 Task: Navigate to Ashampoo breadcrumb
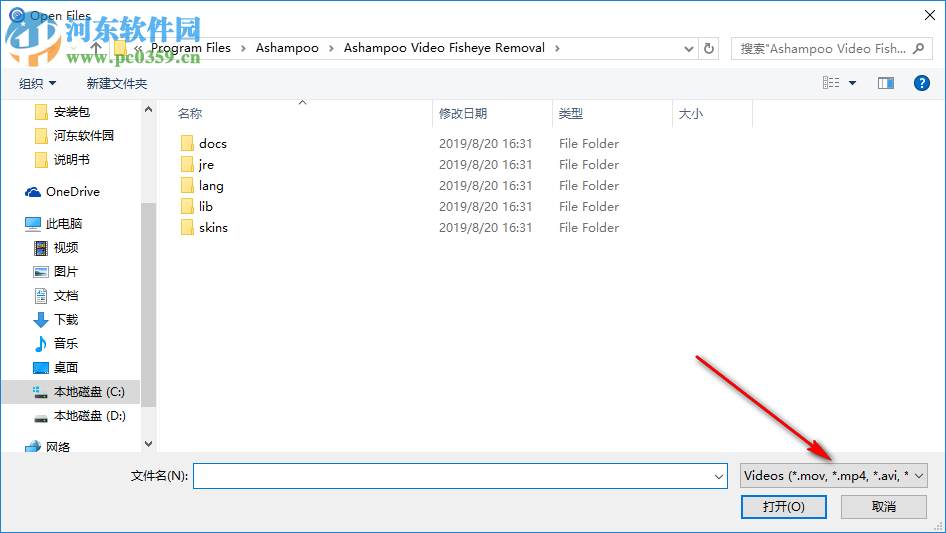[287, 48]
